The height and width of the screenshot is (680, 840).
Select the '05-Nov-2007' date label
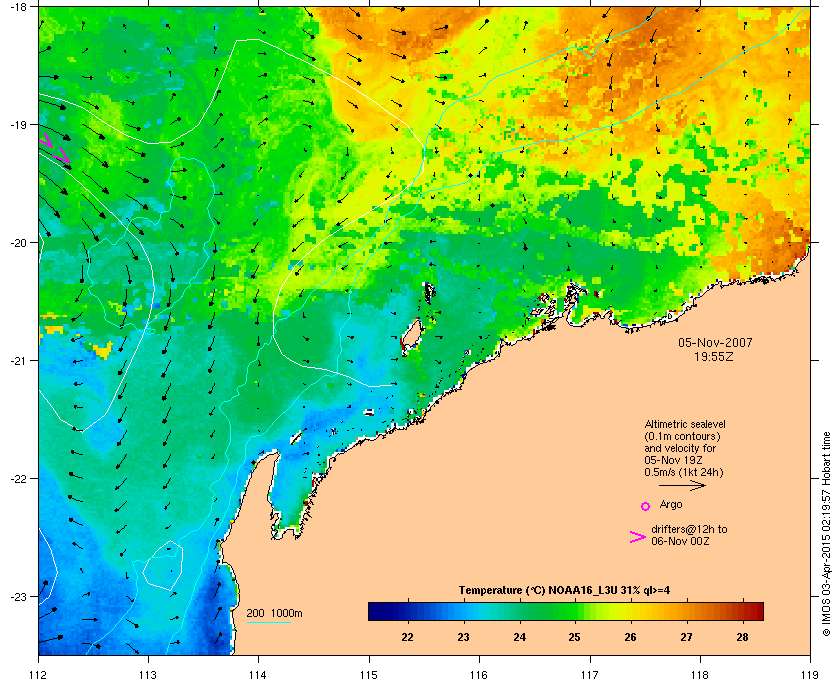click(715, 342)
